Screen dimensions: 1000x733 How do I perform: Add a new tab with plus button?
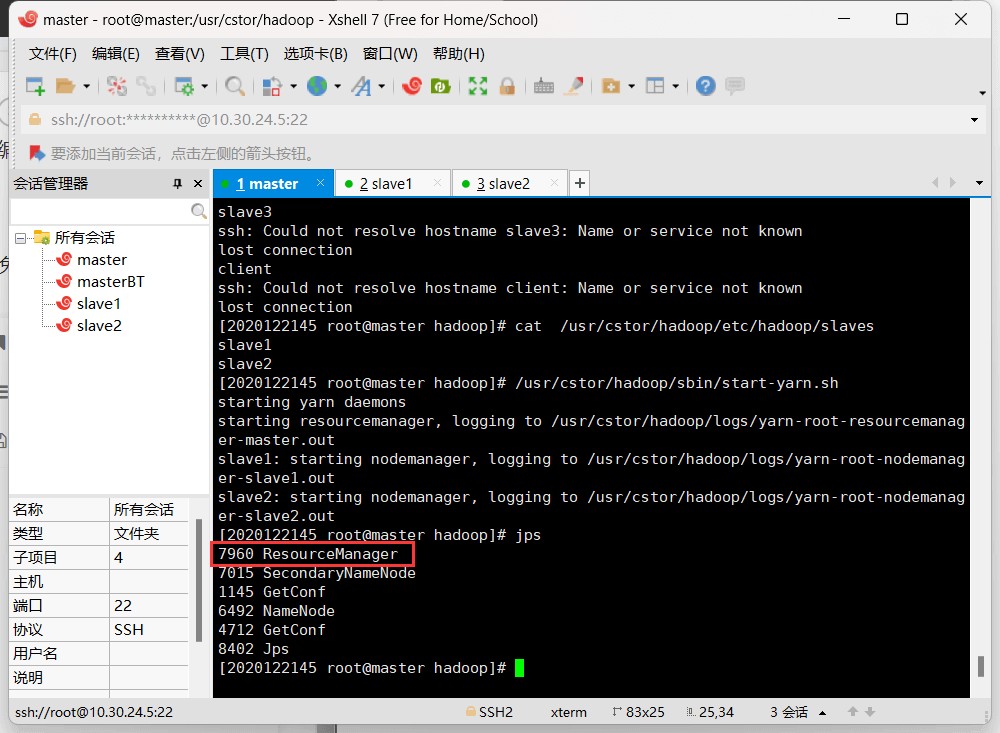580,184
